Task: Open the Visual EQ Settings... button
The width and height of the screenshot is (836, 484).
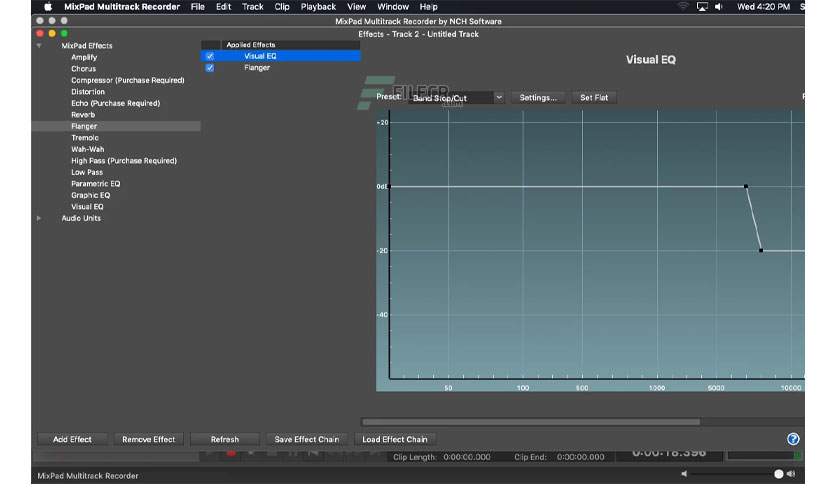Action: pyautogui.click(x=538, y=98)
